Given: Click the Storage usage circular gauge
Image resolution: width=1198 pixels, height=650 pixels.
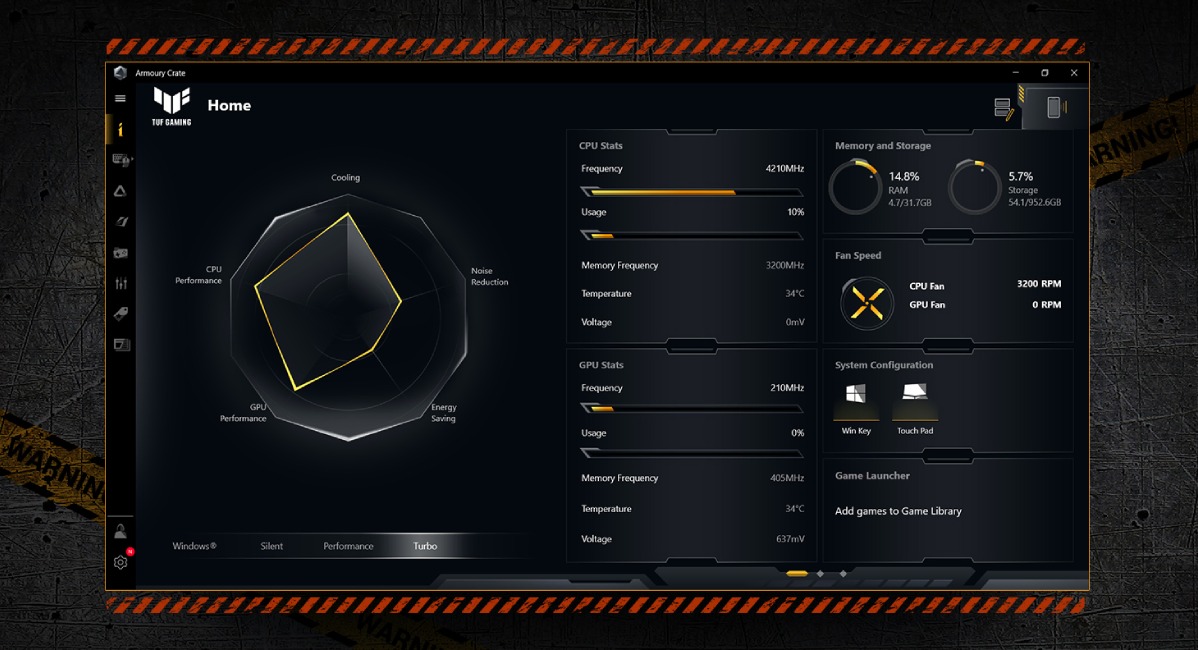Looking at the screenshot, I should pyautogui.click(x=974, y=187).
